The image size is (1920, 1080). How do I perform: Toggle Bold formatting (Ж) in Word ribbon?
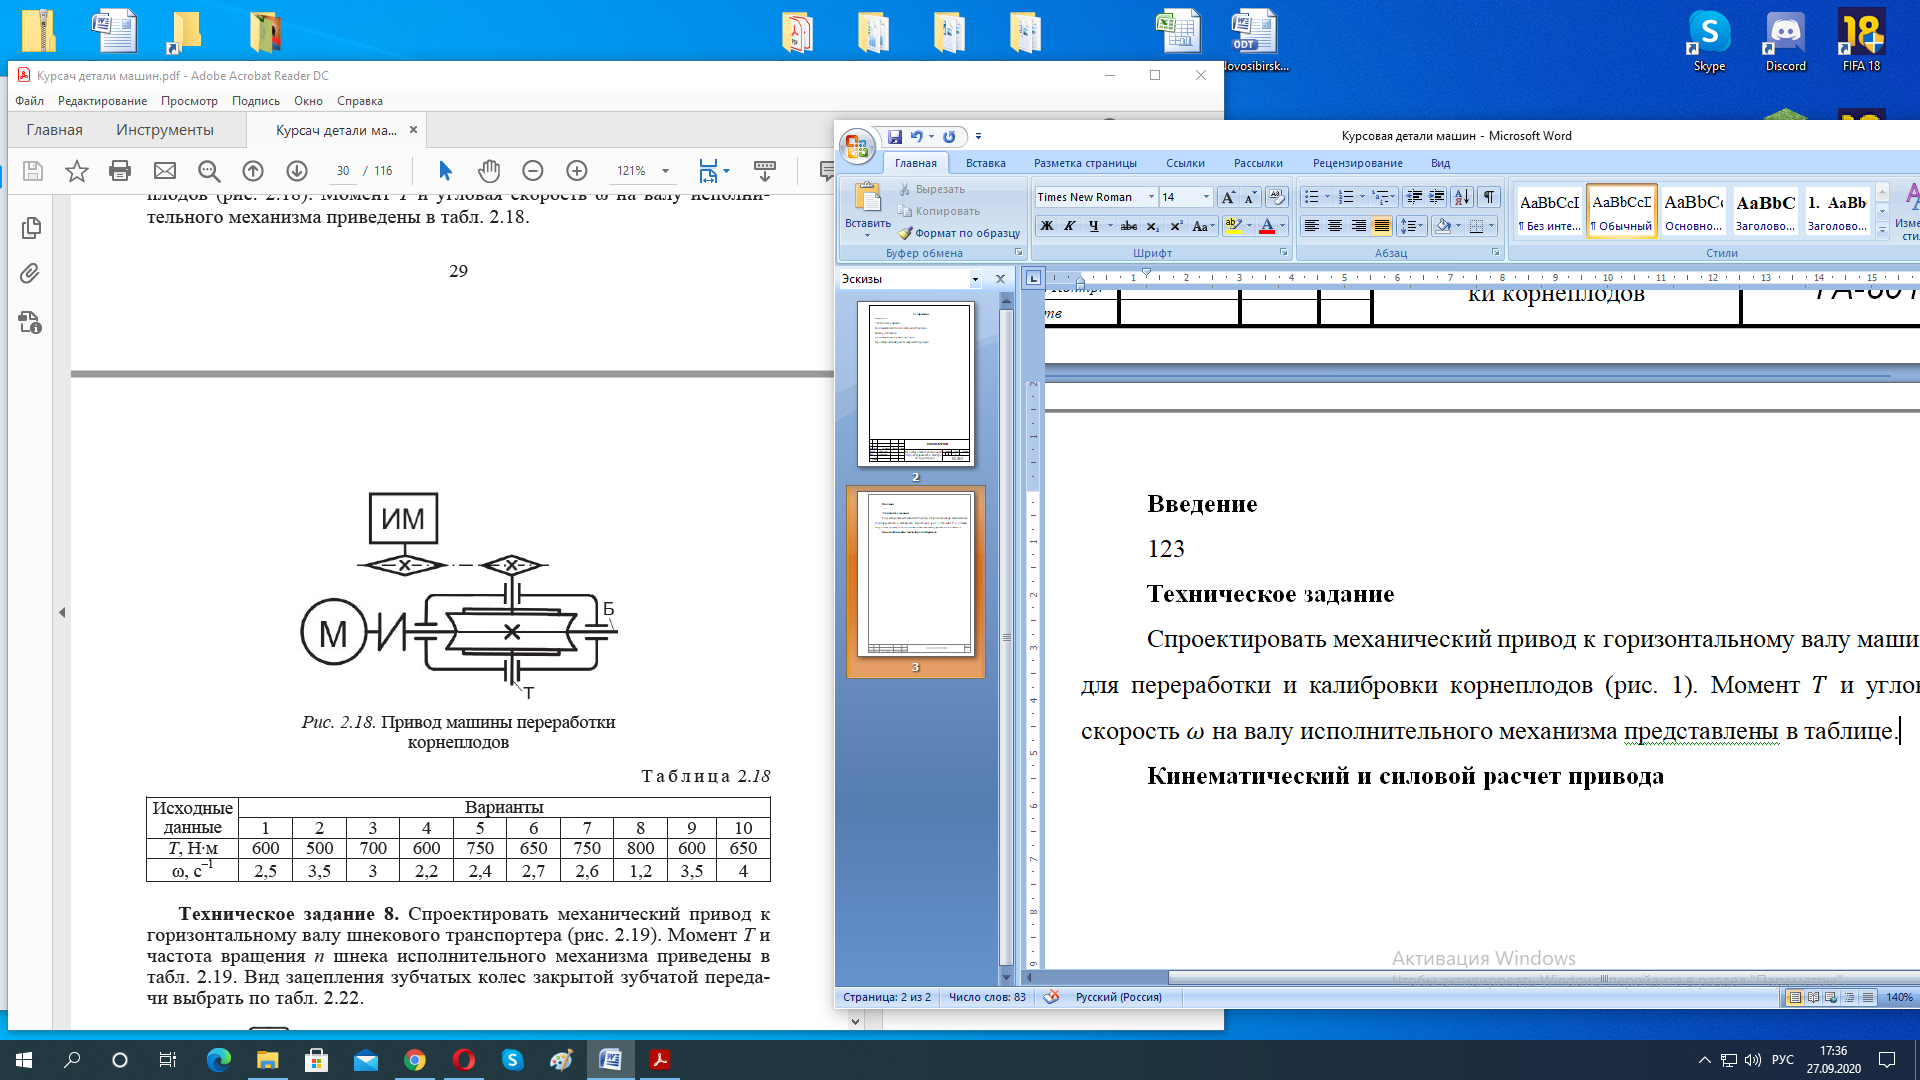click(x=1046, y=226)
